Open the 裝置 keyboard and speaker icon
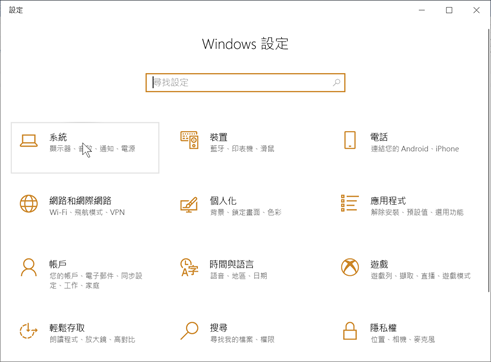Viewport: 491px width, 362px height. pos(189,140)
